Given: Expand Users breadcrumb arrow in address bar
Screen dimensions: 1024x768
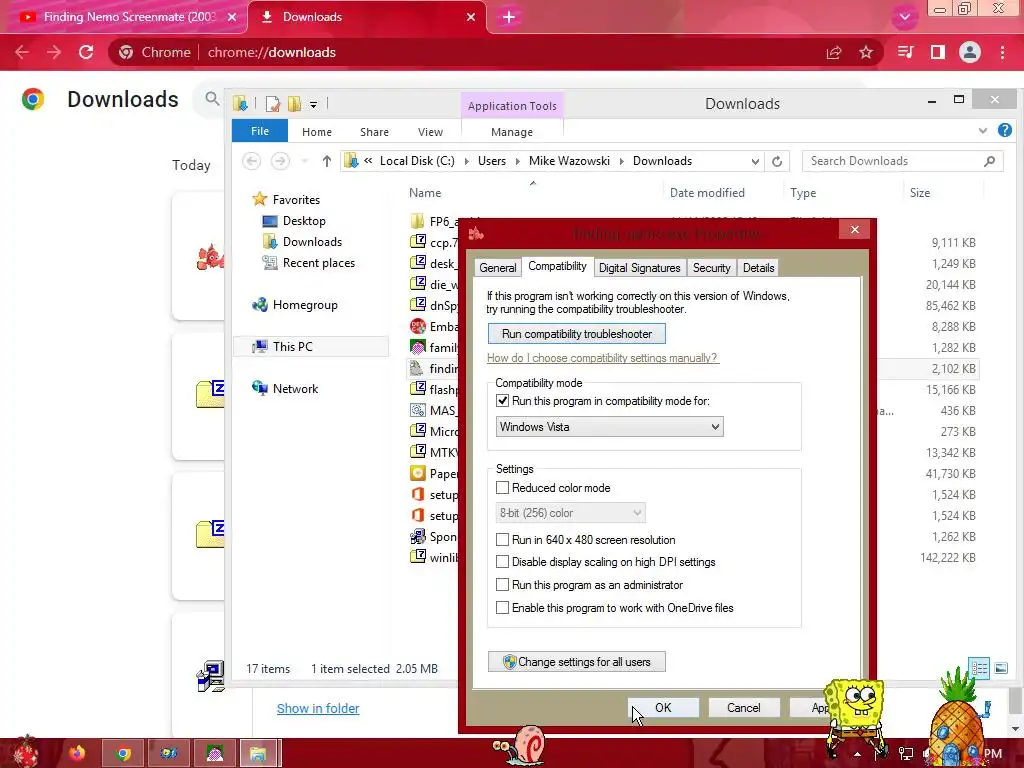Looking at the screenshot, I should (x=517, y=161).
